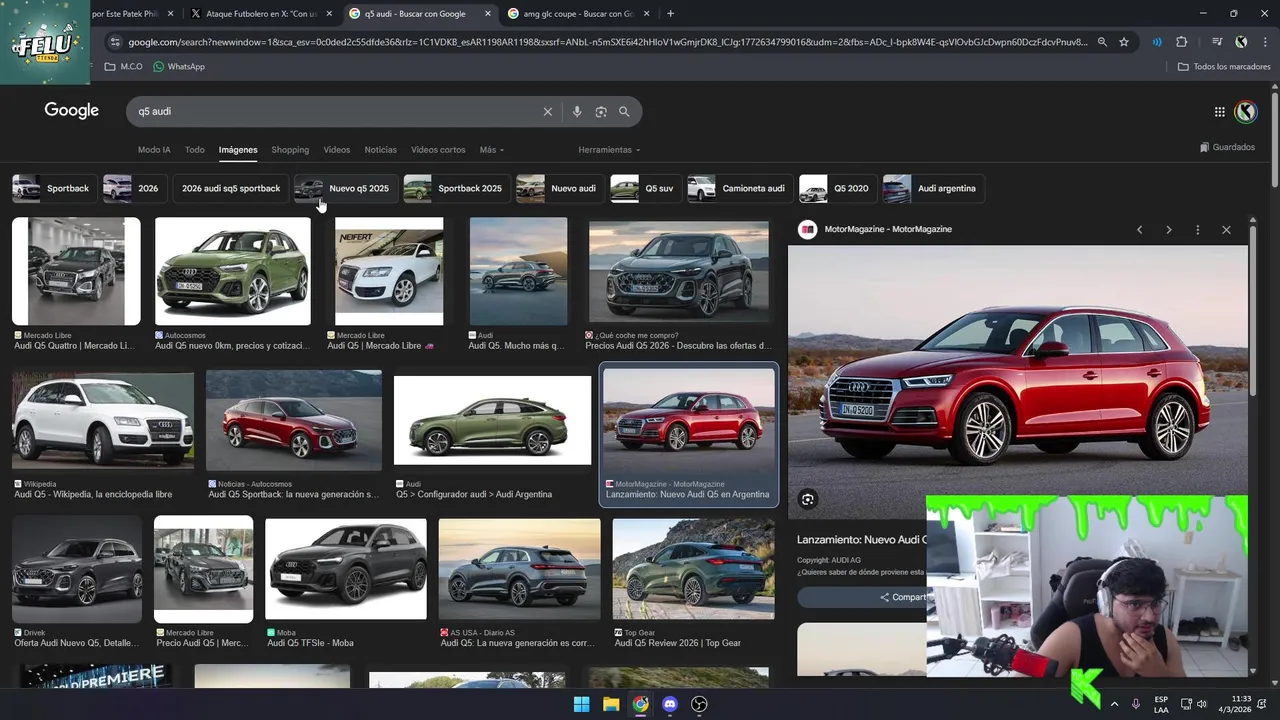Image resolution: width=1280 pixels, height=720 pixels.
Task: Click the magnifier search submit icon
Action: [624, 112]
